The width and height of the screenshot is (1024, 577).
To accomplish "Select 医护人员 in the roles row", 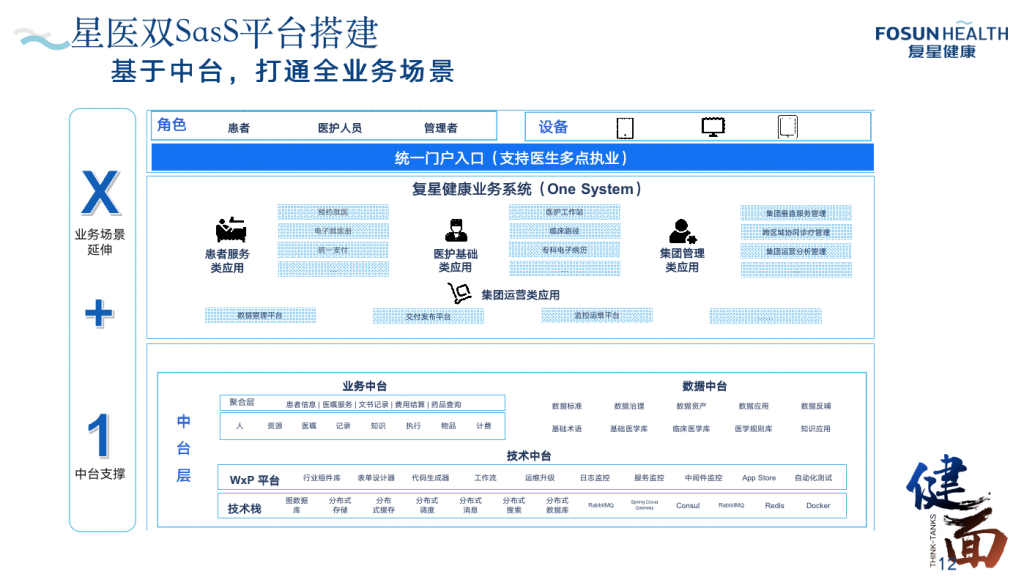I will coord(339,128).
